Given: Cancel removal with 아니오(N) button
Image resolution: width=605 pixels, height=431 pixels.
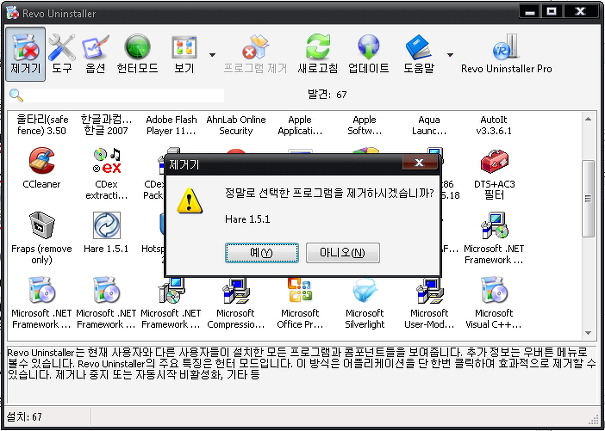Looking at the screenshot, I should (x=343, y=253).
